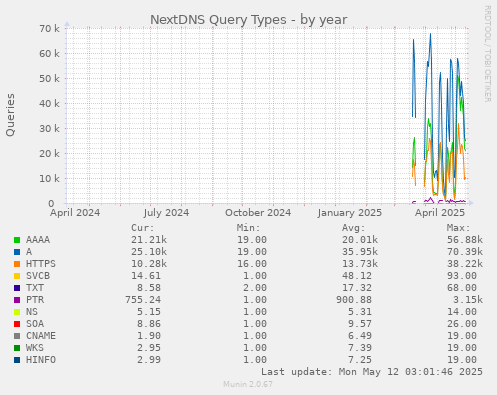Click the NS lime legend swatch
Viewport: 497px width, 395px height.
17,312
